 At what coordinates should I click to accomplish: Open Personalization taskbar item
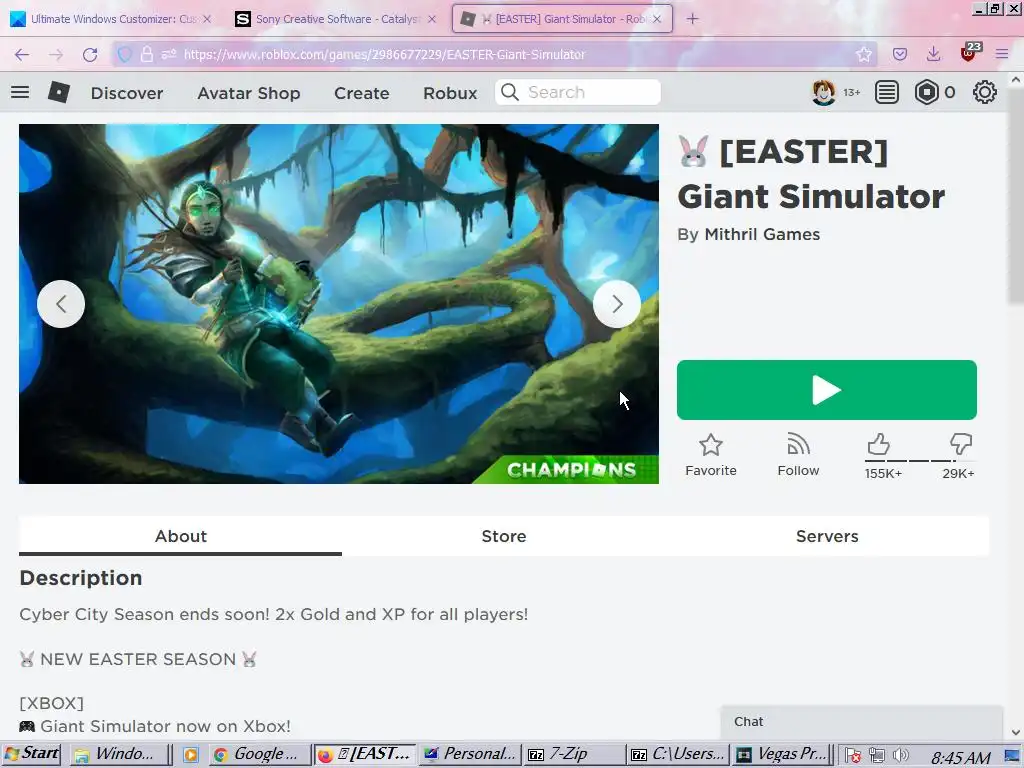point(470,754)
